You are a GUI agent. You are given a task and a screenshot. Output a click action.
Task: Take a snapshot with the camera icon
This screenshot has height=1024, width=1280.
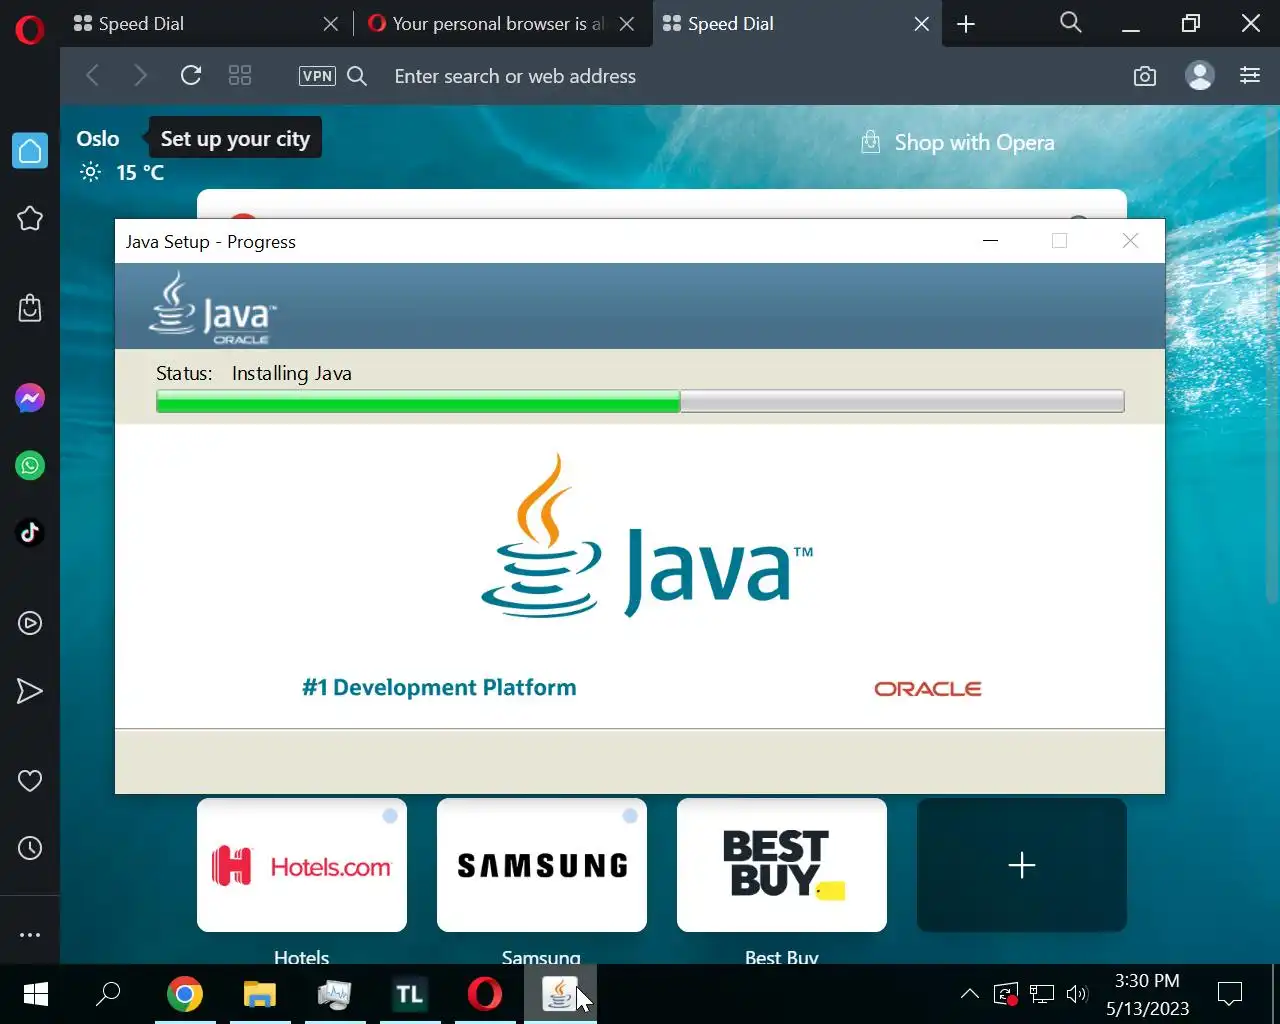[1145, 76]
